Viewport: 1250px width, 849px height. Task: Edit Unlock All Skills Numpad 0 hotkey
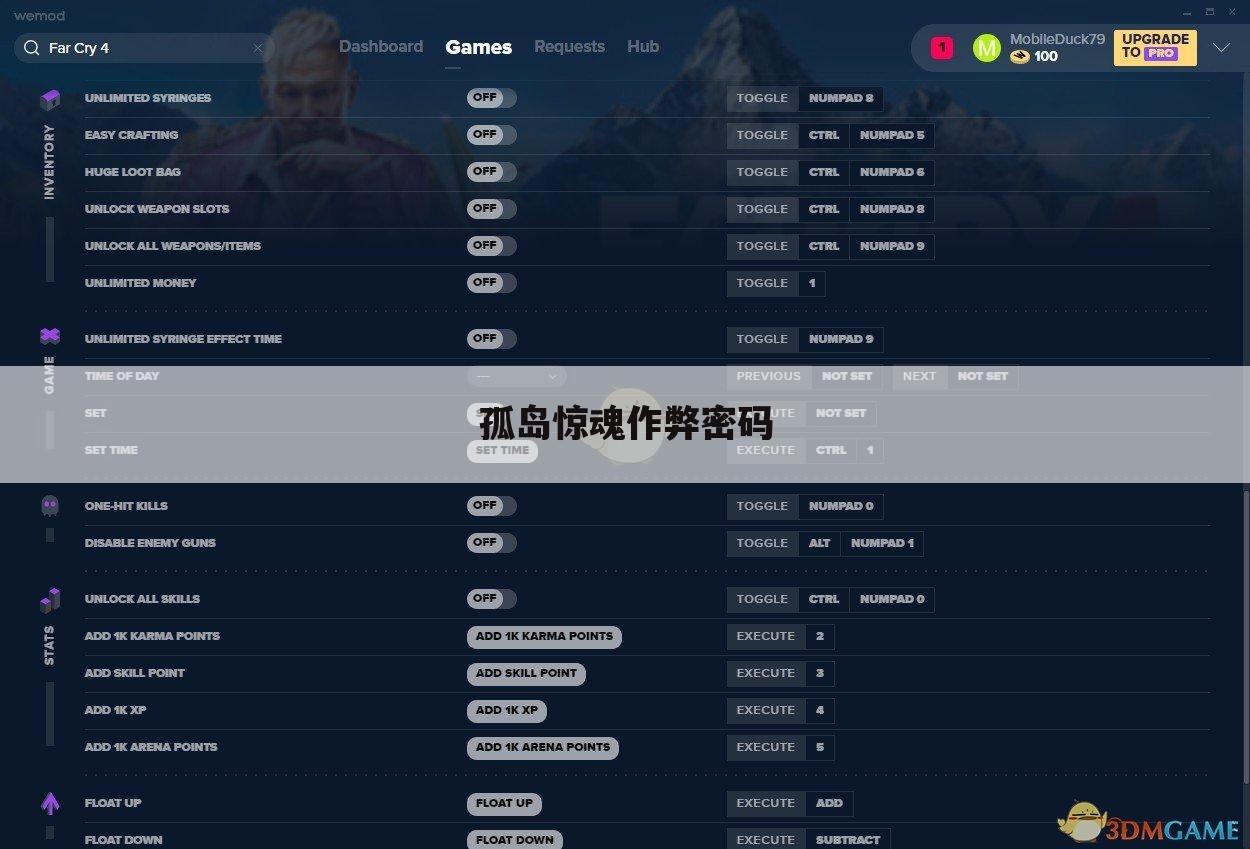tap(892, 599)
